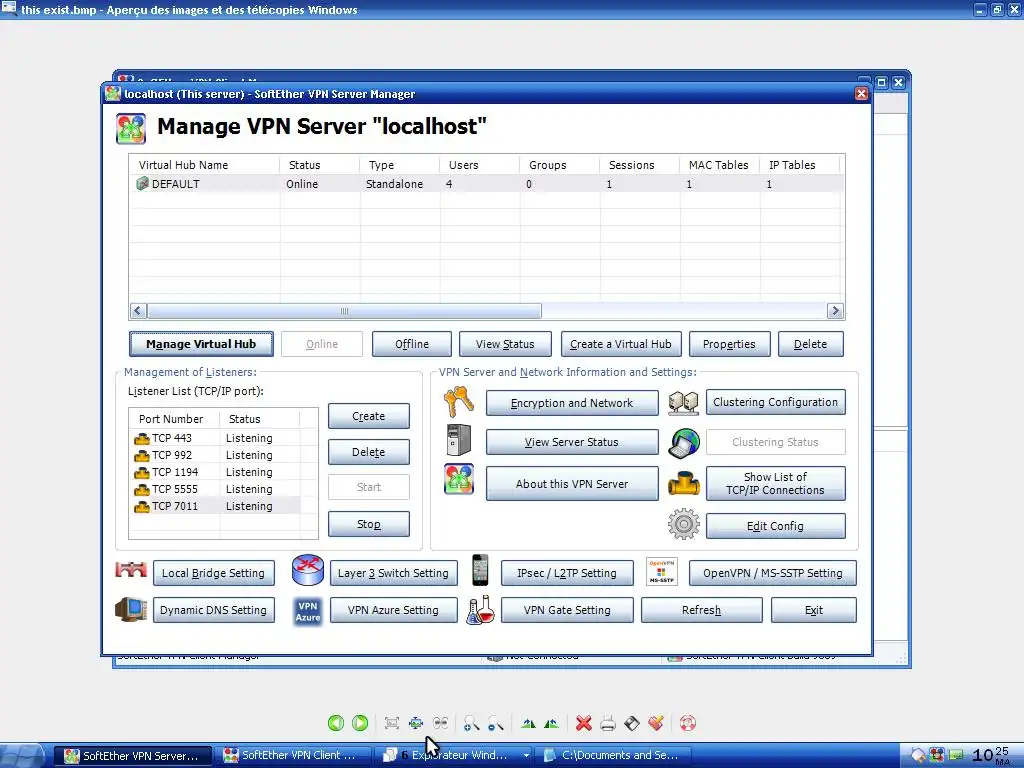The width and height of the screenshot is (1024, 768).
Task: Set hub Offline with the Offline button
Action: [x=411, y=344]
